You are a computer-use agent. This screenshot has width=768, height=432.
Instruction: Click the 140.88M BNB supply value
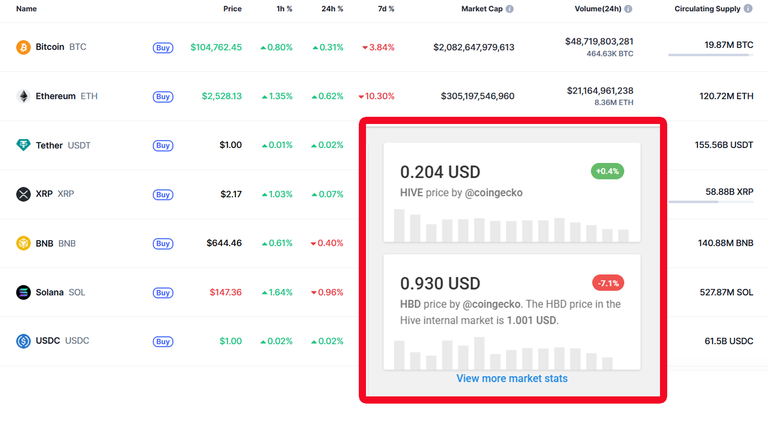(x=725, y=243)
